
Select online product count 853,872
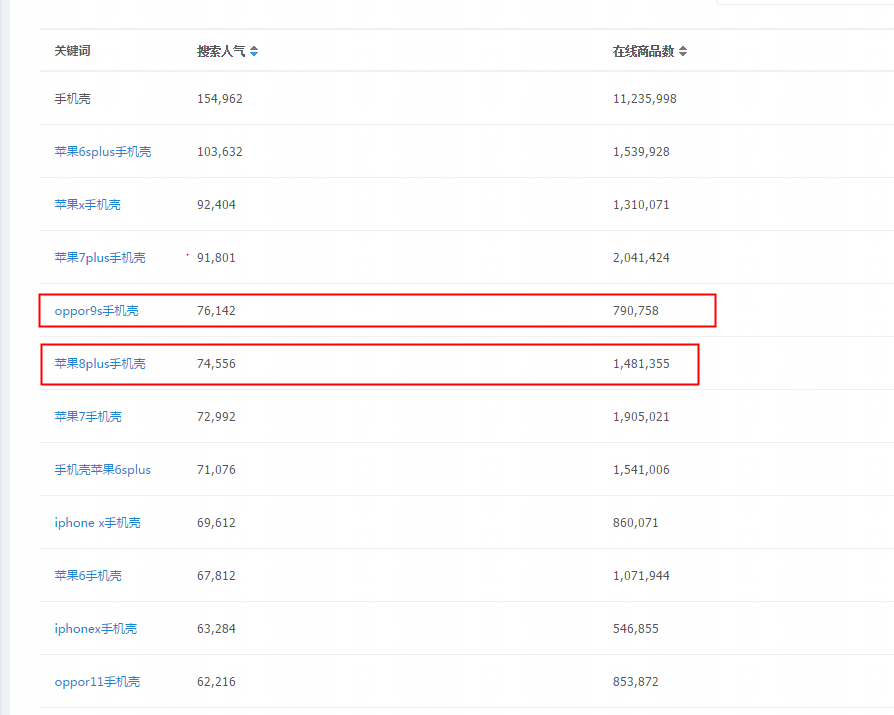636,682
